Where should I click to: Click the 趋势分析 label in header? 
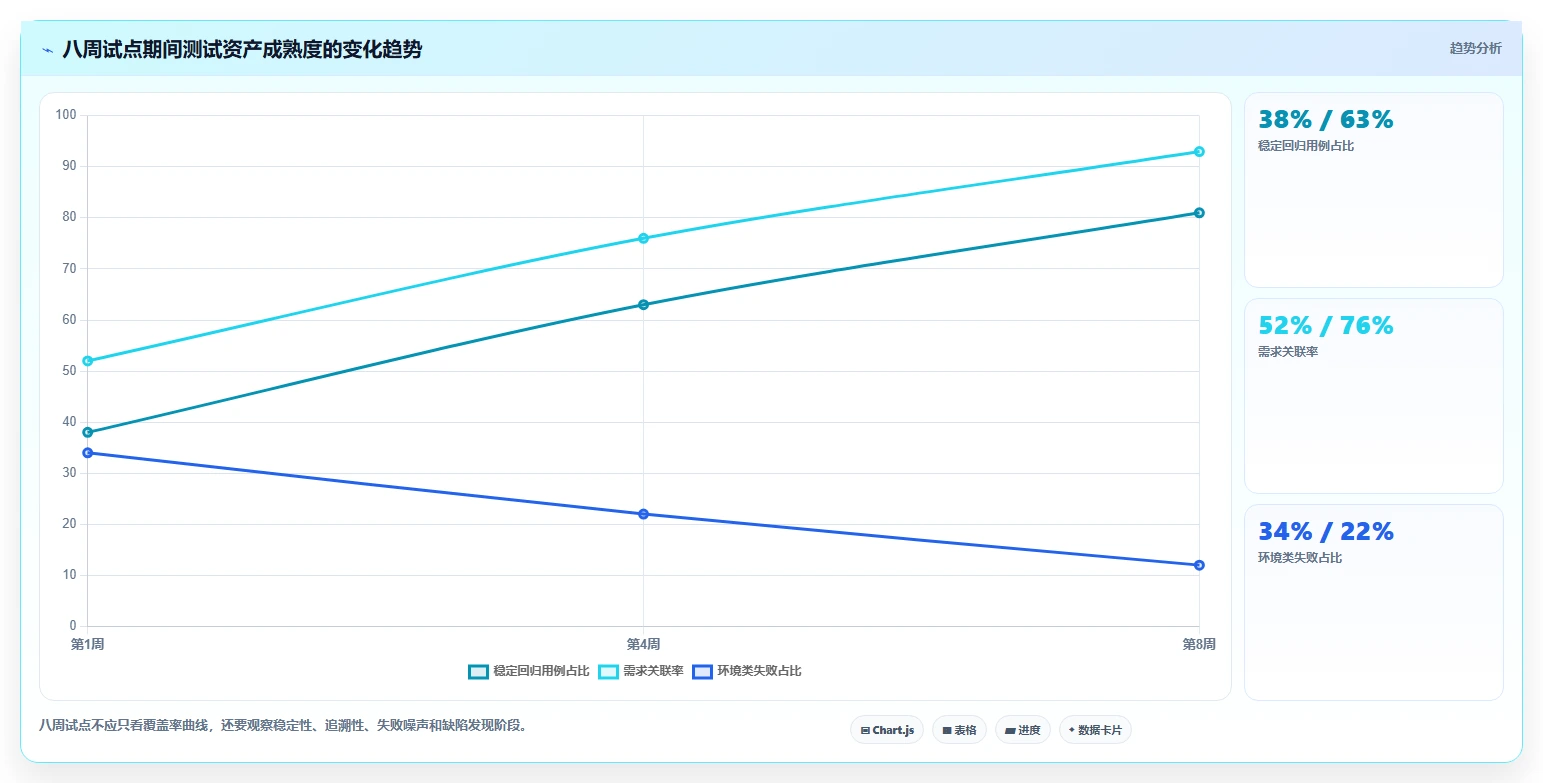[x=1475, y=48]
